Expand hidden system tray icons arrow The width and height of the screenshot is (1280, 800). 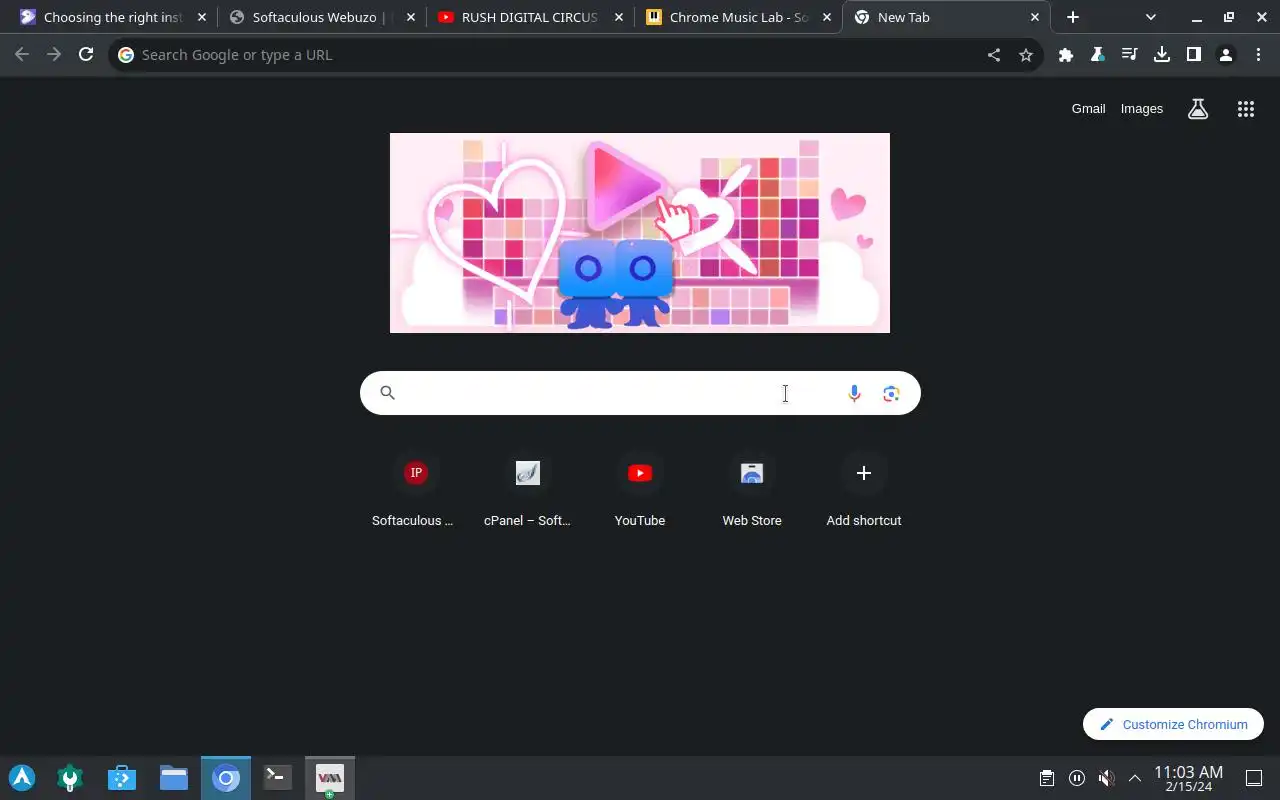pos(1135,778)
